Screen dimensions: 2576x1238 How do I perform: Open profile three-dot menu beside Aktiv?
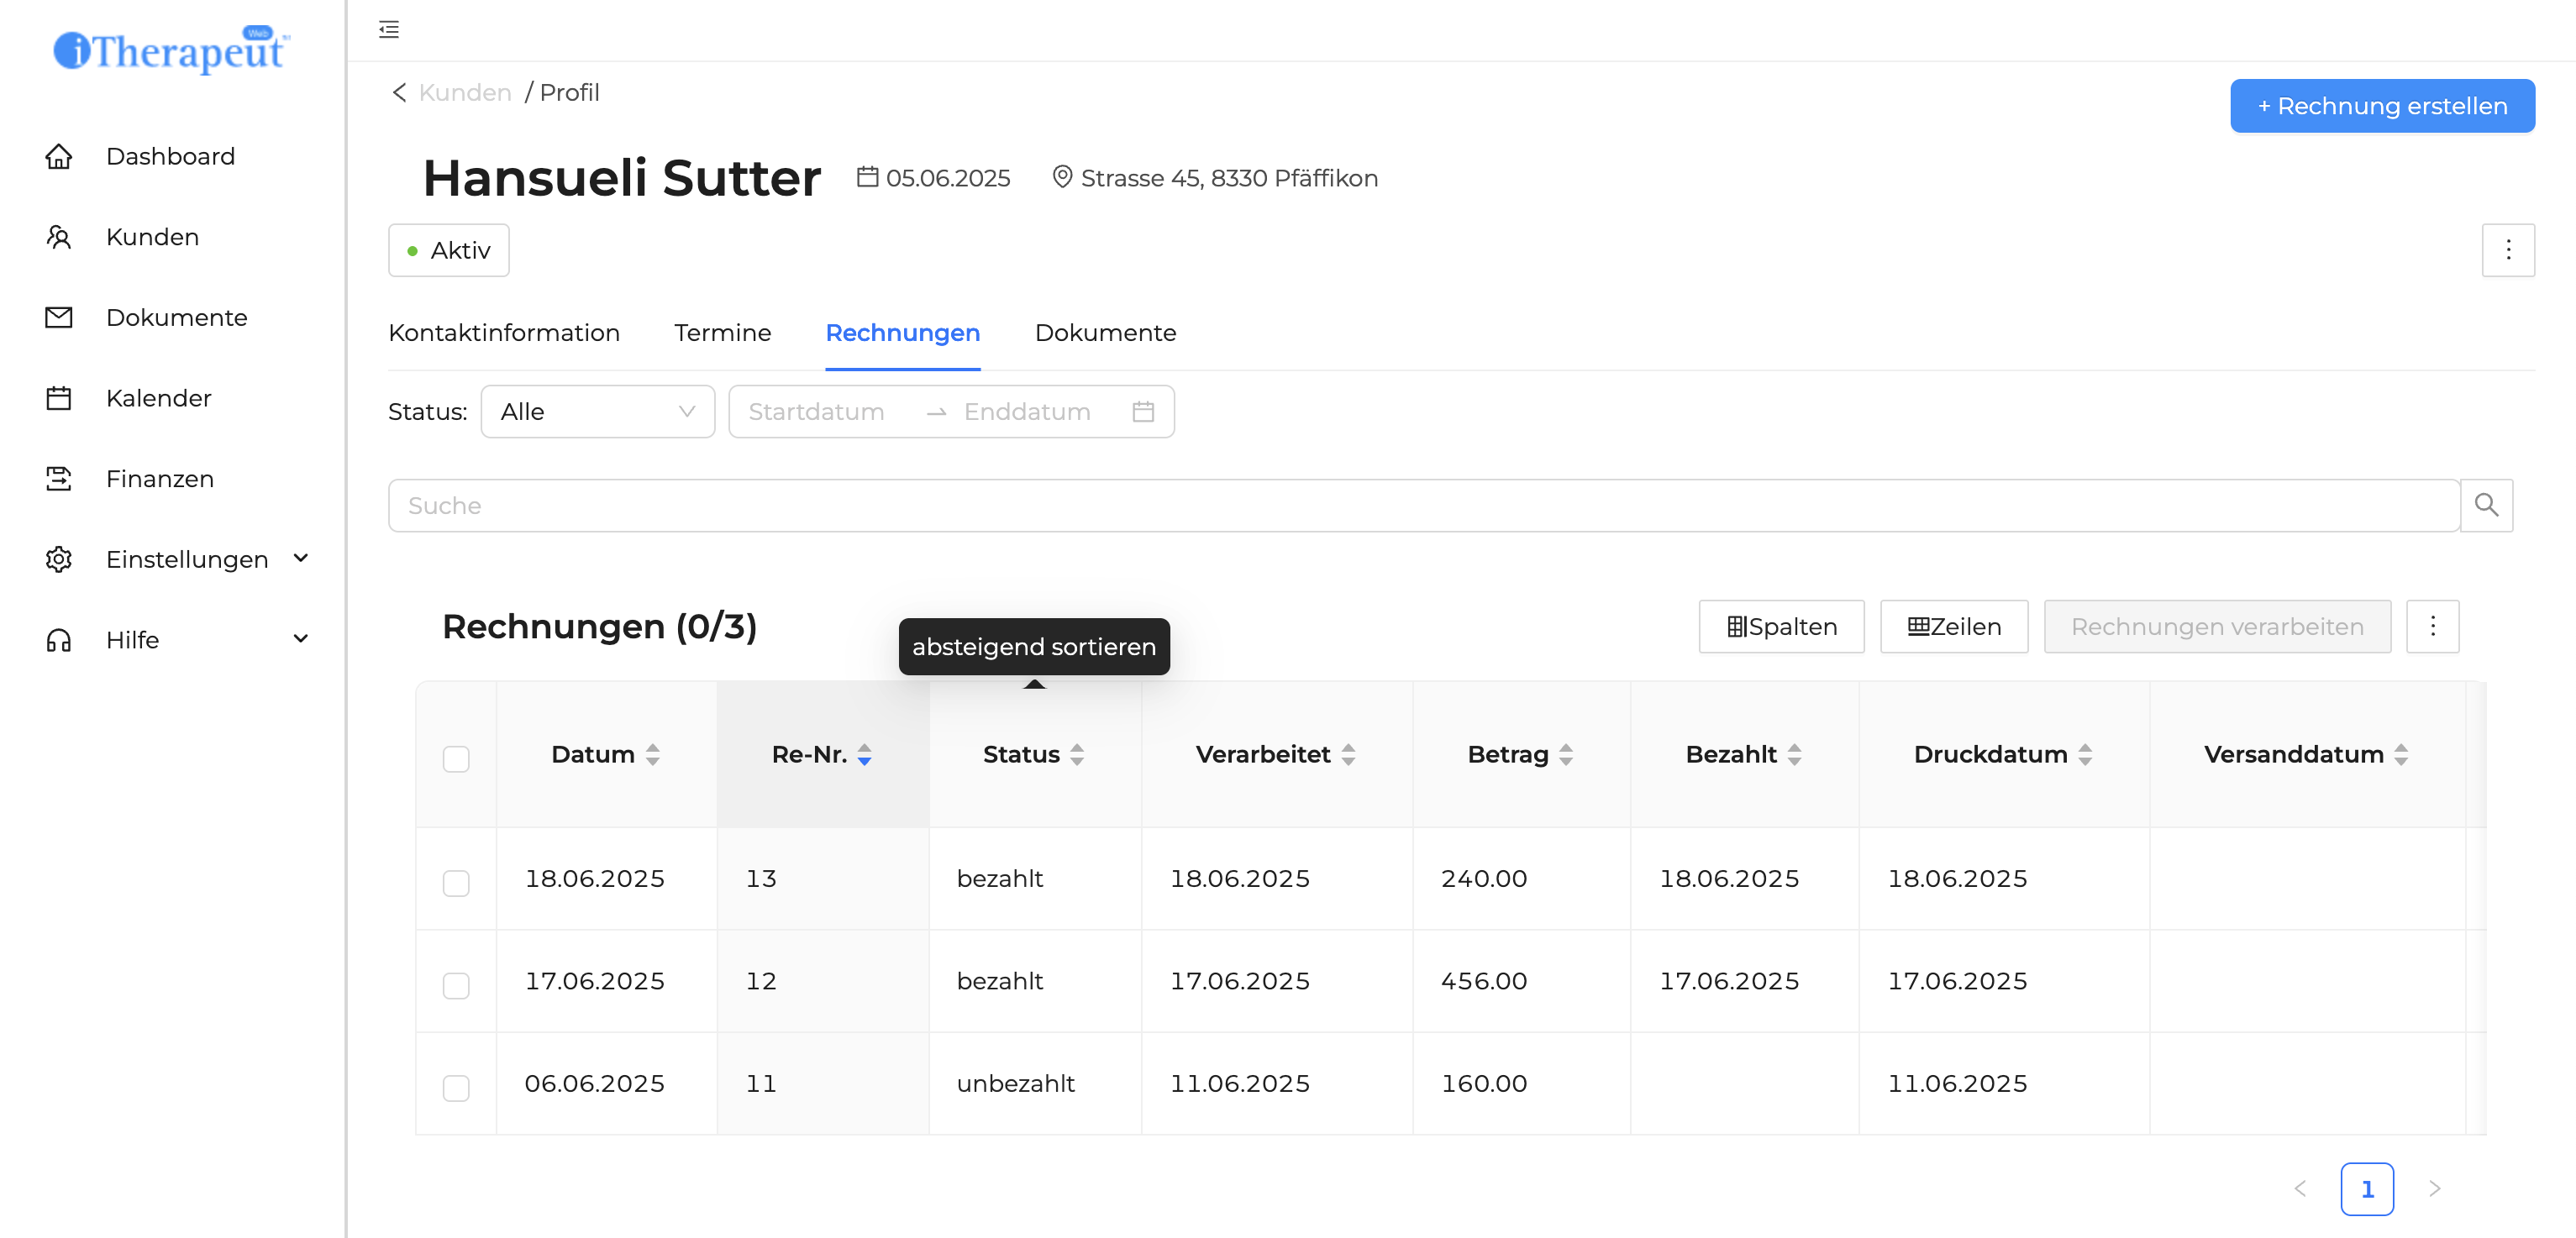pyautogui.click(x=2507, y=250)
